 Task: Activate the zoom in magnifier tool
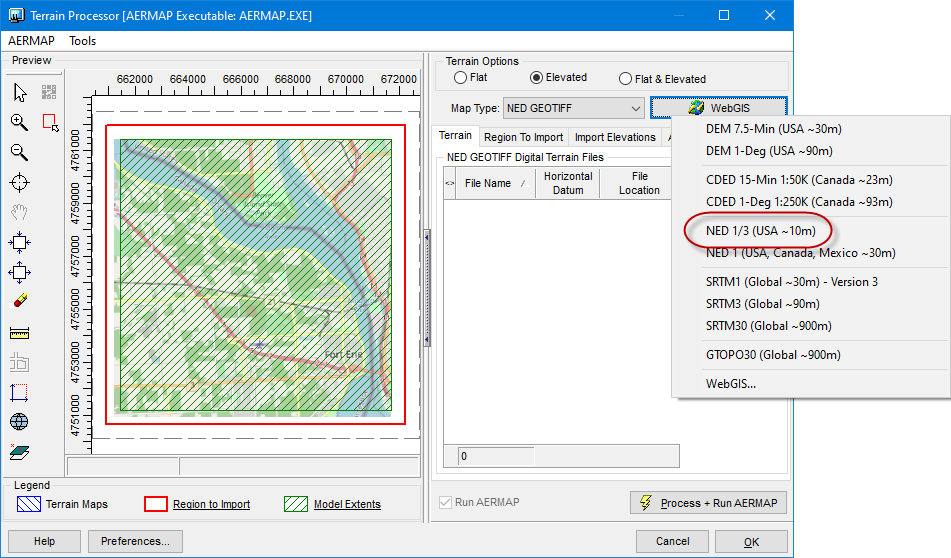19,122
